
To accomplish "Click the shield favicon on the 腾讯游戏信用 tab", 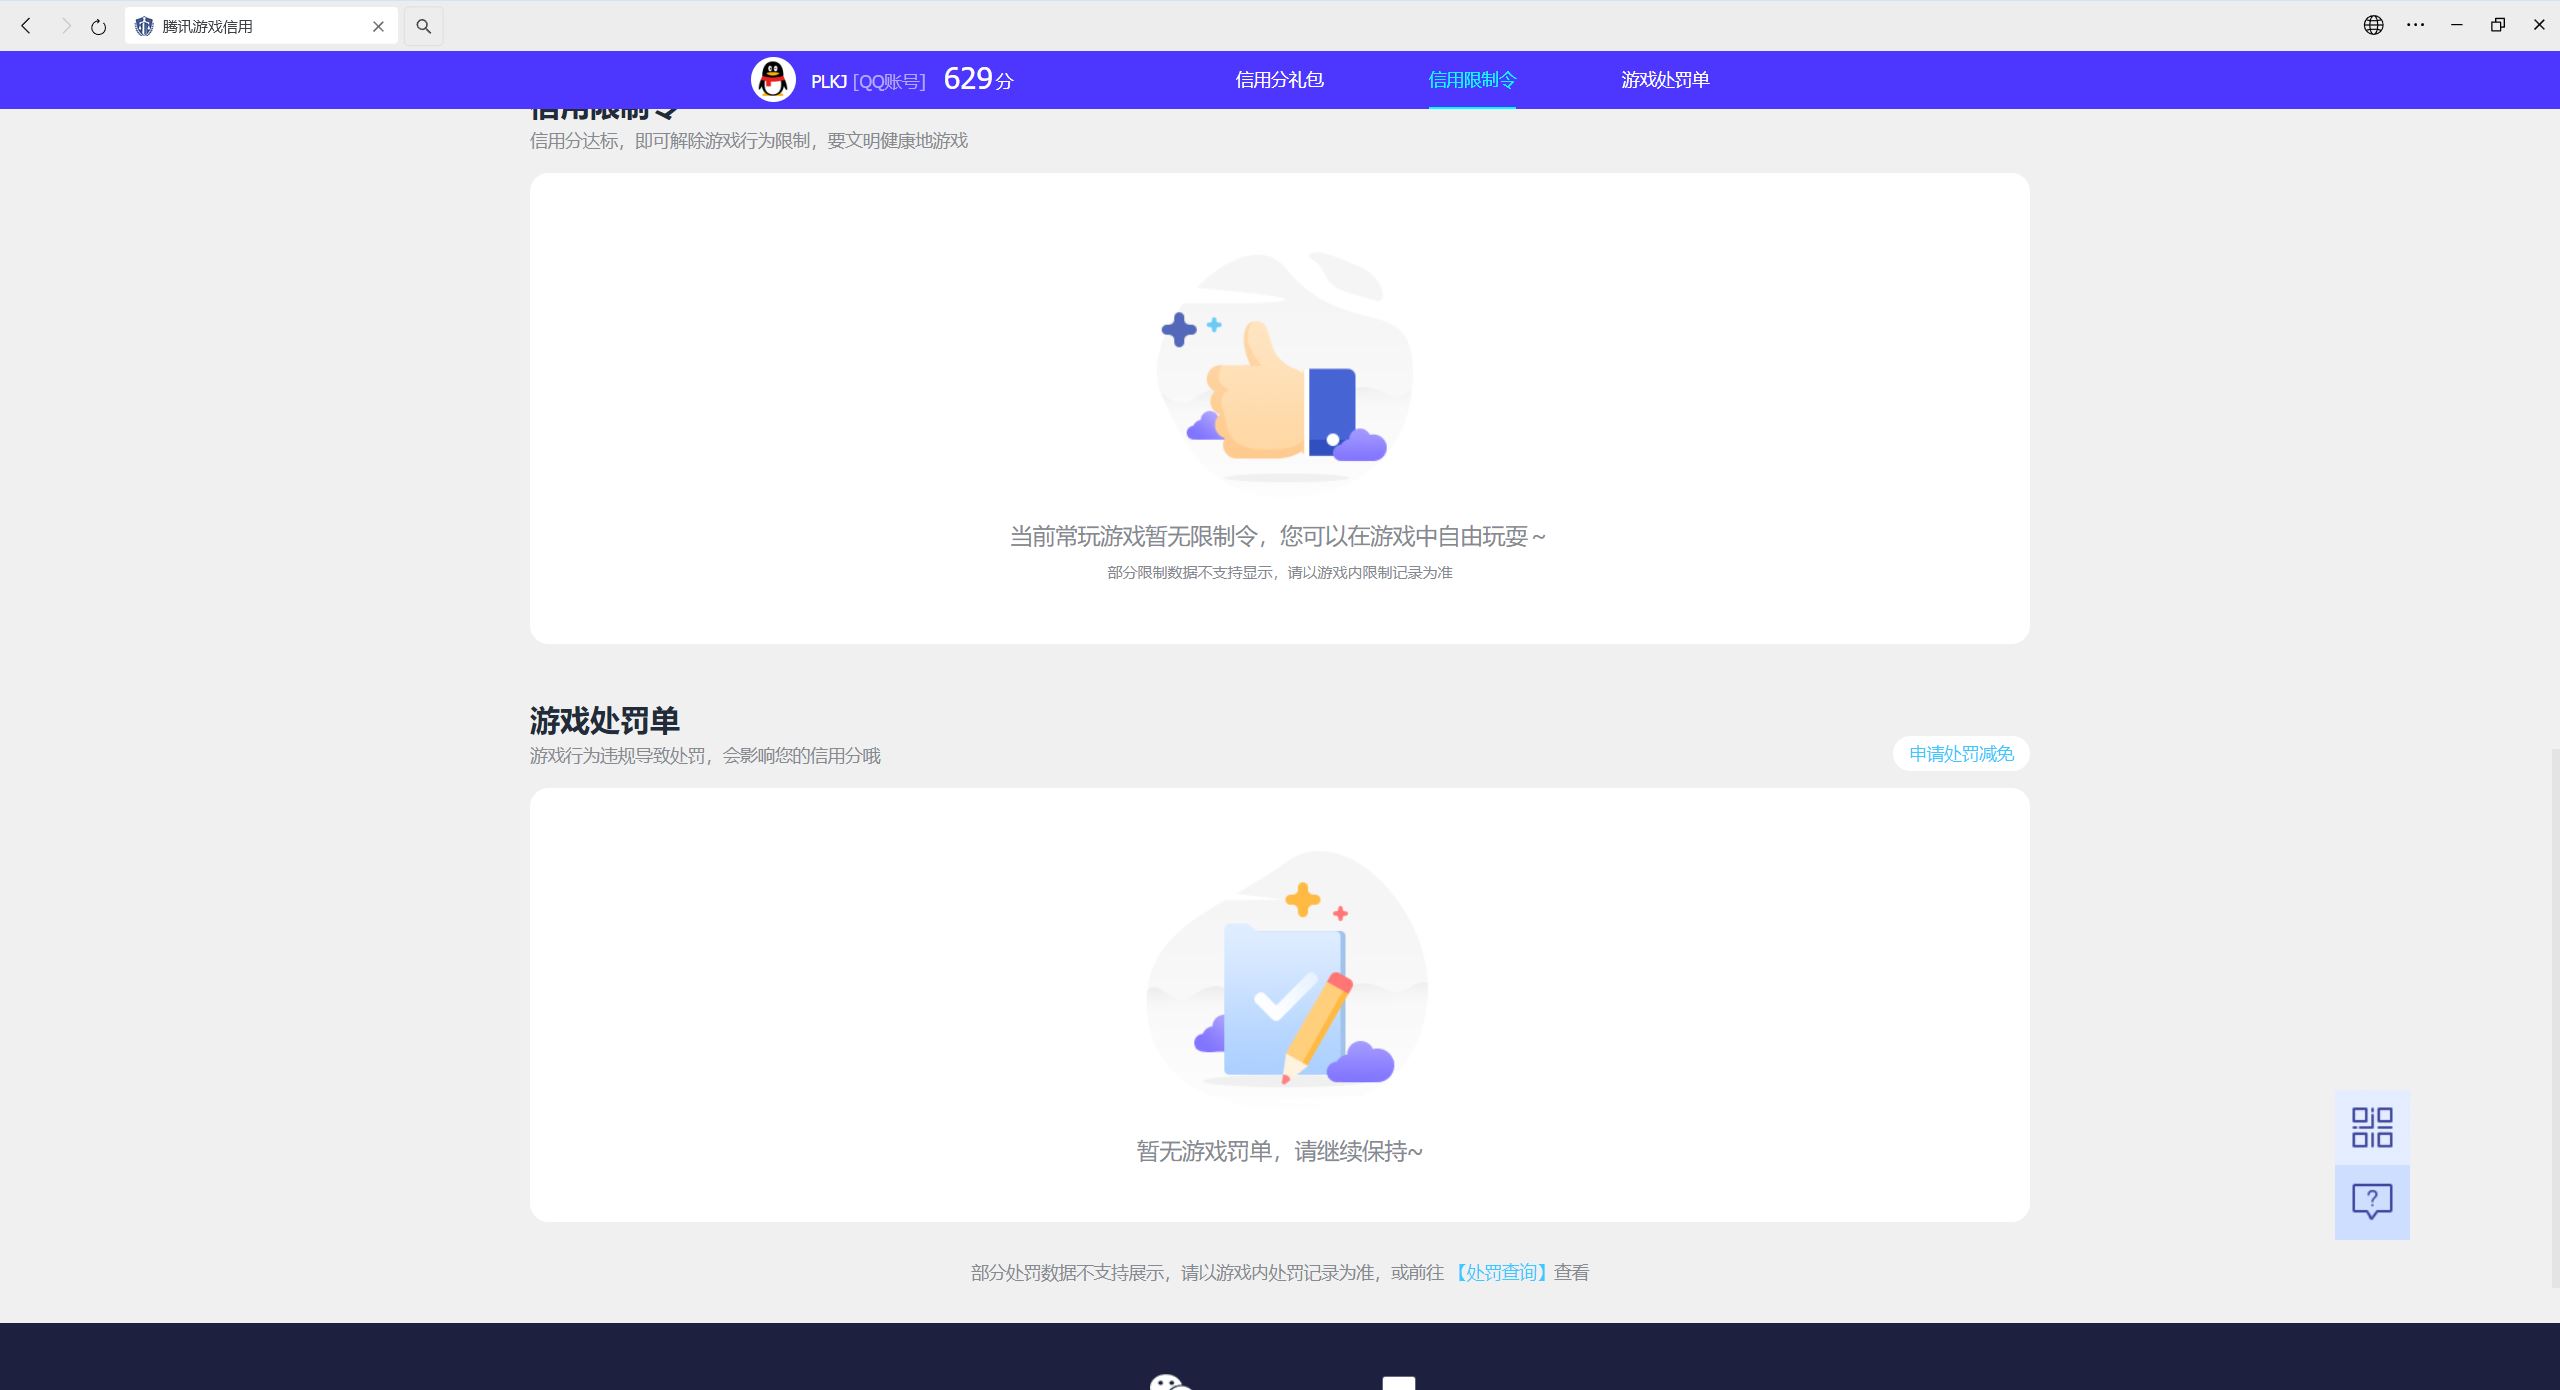I will [143, 26].
